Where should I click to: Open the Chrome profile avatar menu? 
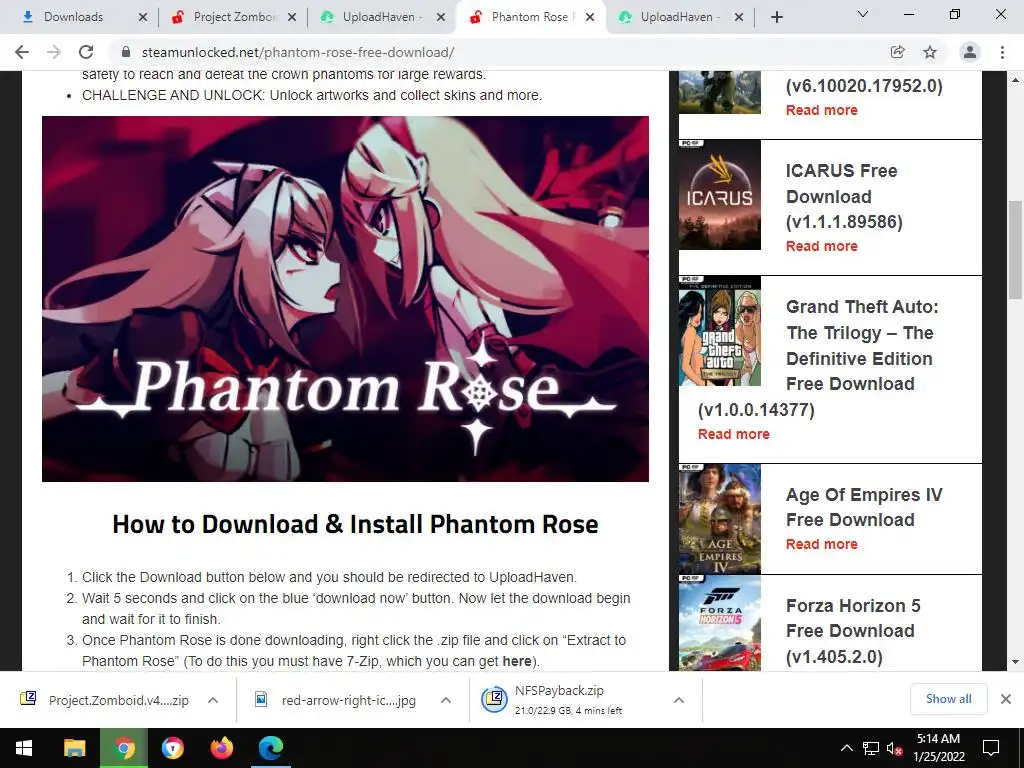[970, 52]
